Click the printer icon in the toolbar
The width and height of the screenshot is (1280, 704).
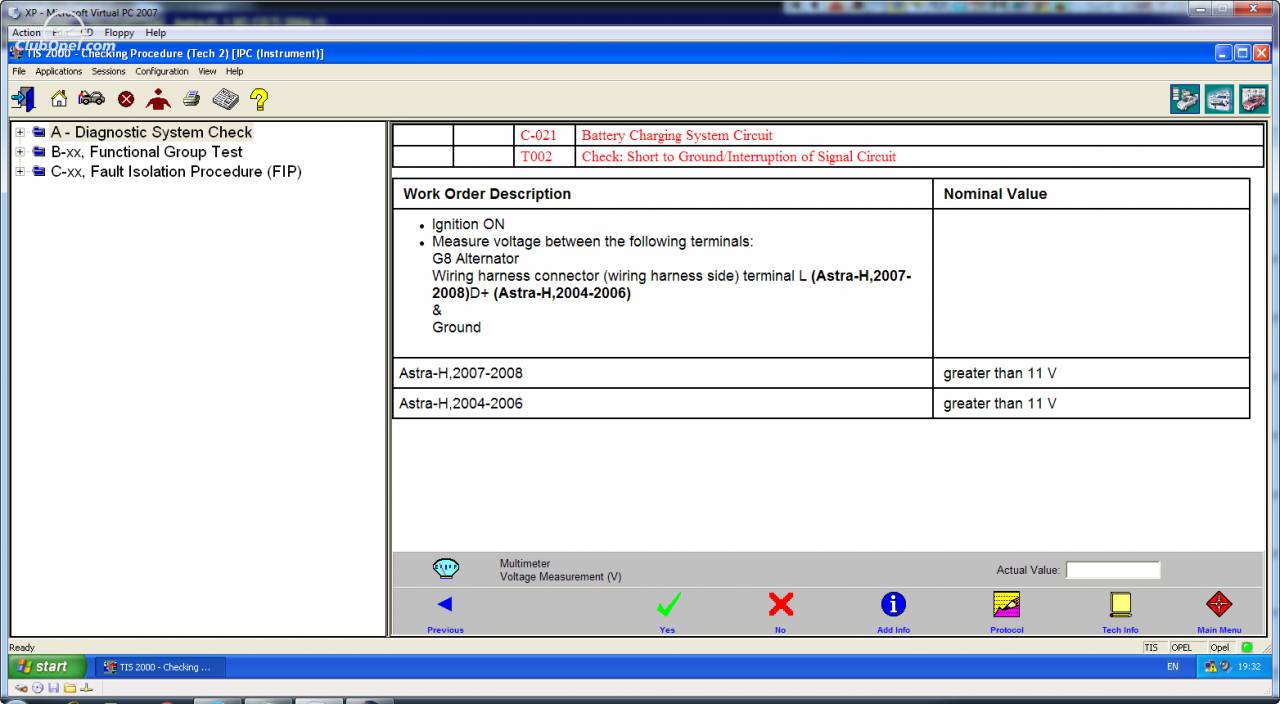(191, 99)
